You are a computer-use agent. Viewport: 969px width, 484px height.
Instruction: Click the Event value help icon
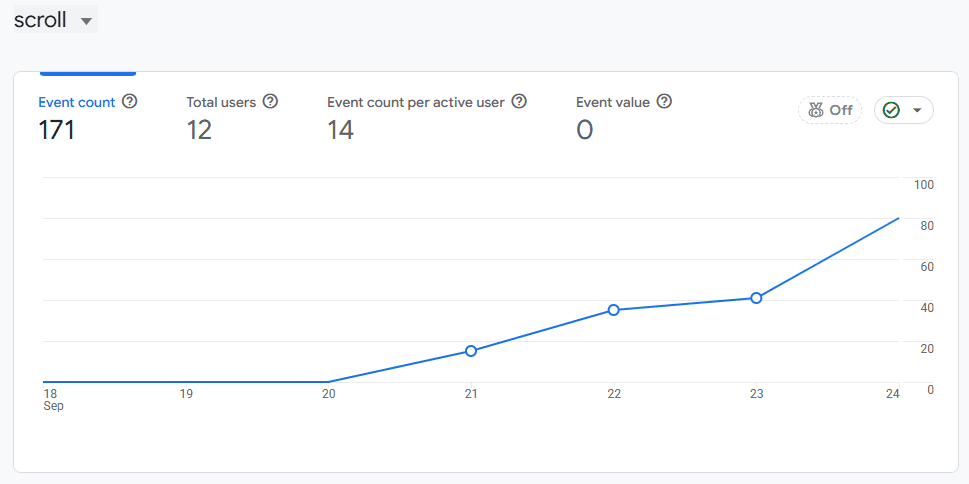click(664, 101)
